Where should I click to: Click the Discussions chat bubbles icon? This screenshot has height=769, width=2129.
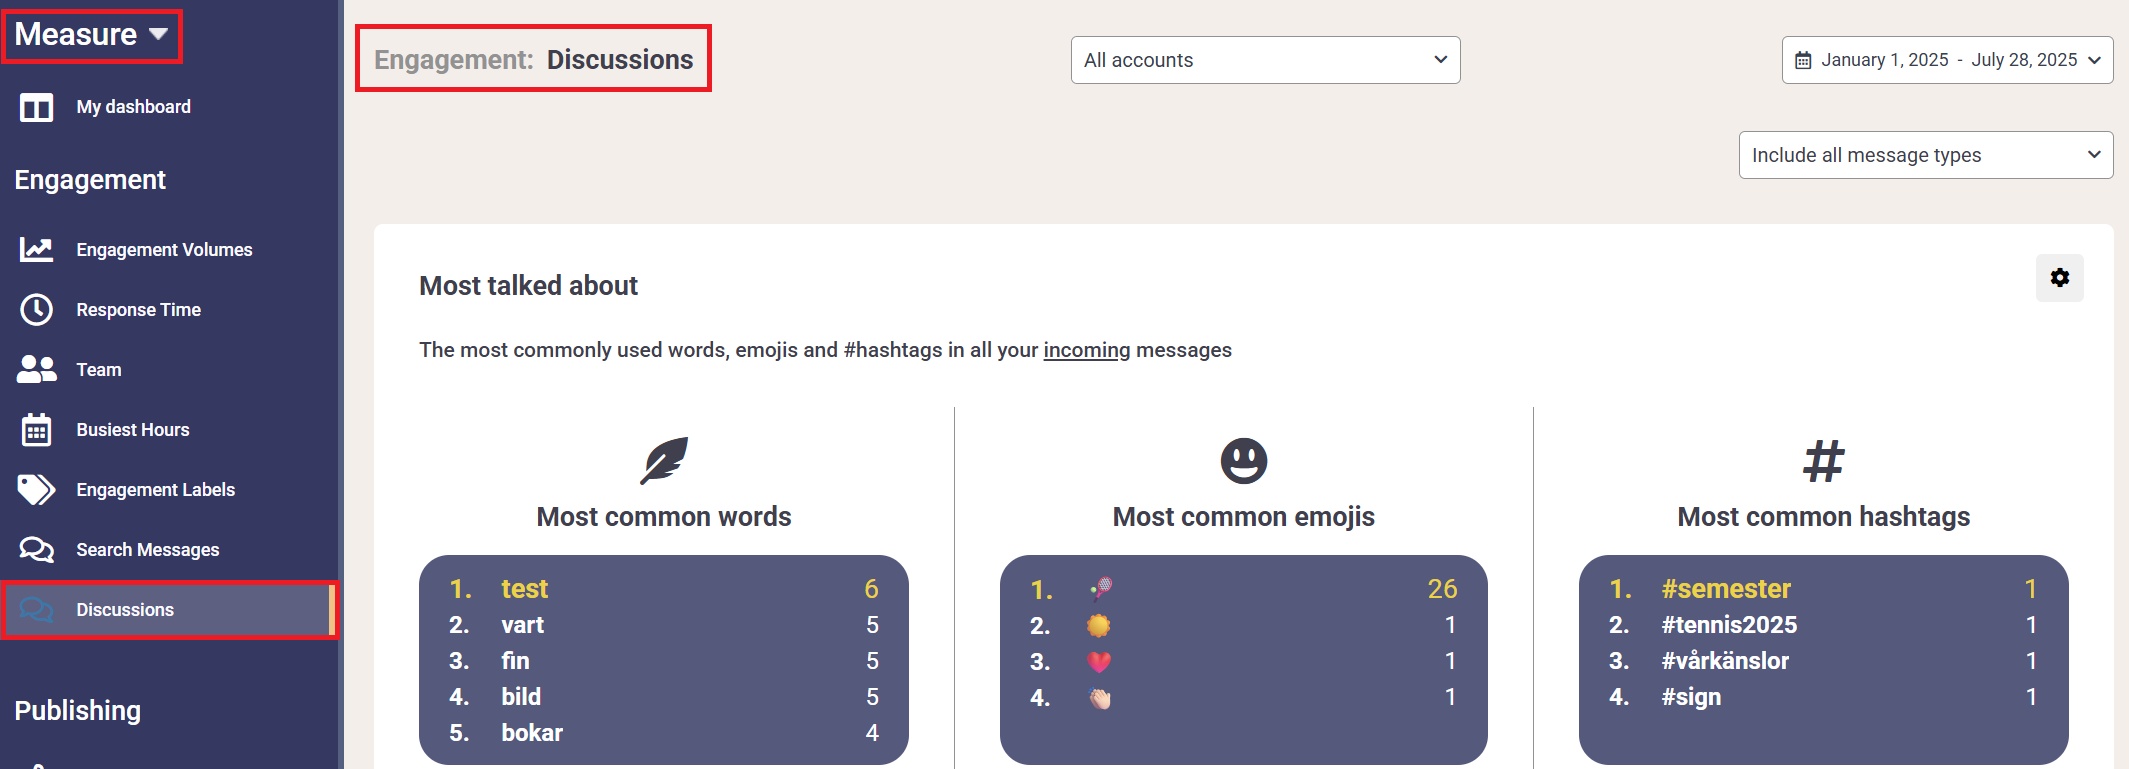tap(37, 610)
